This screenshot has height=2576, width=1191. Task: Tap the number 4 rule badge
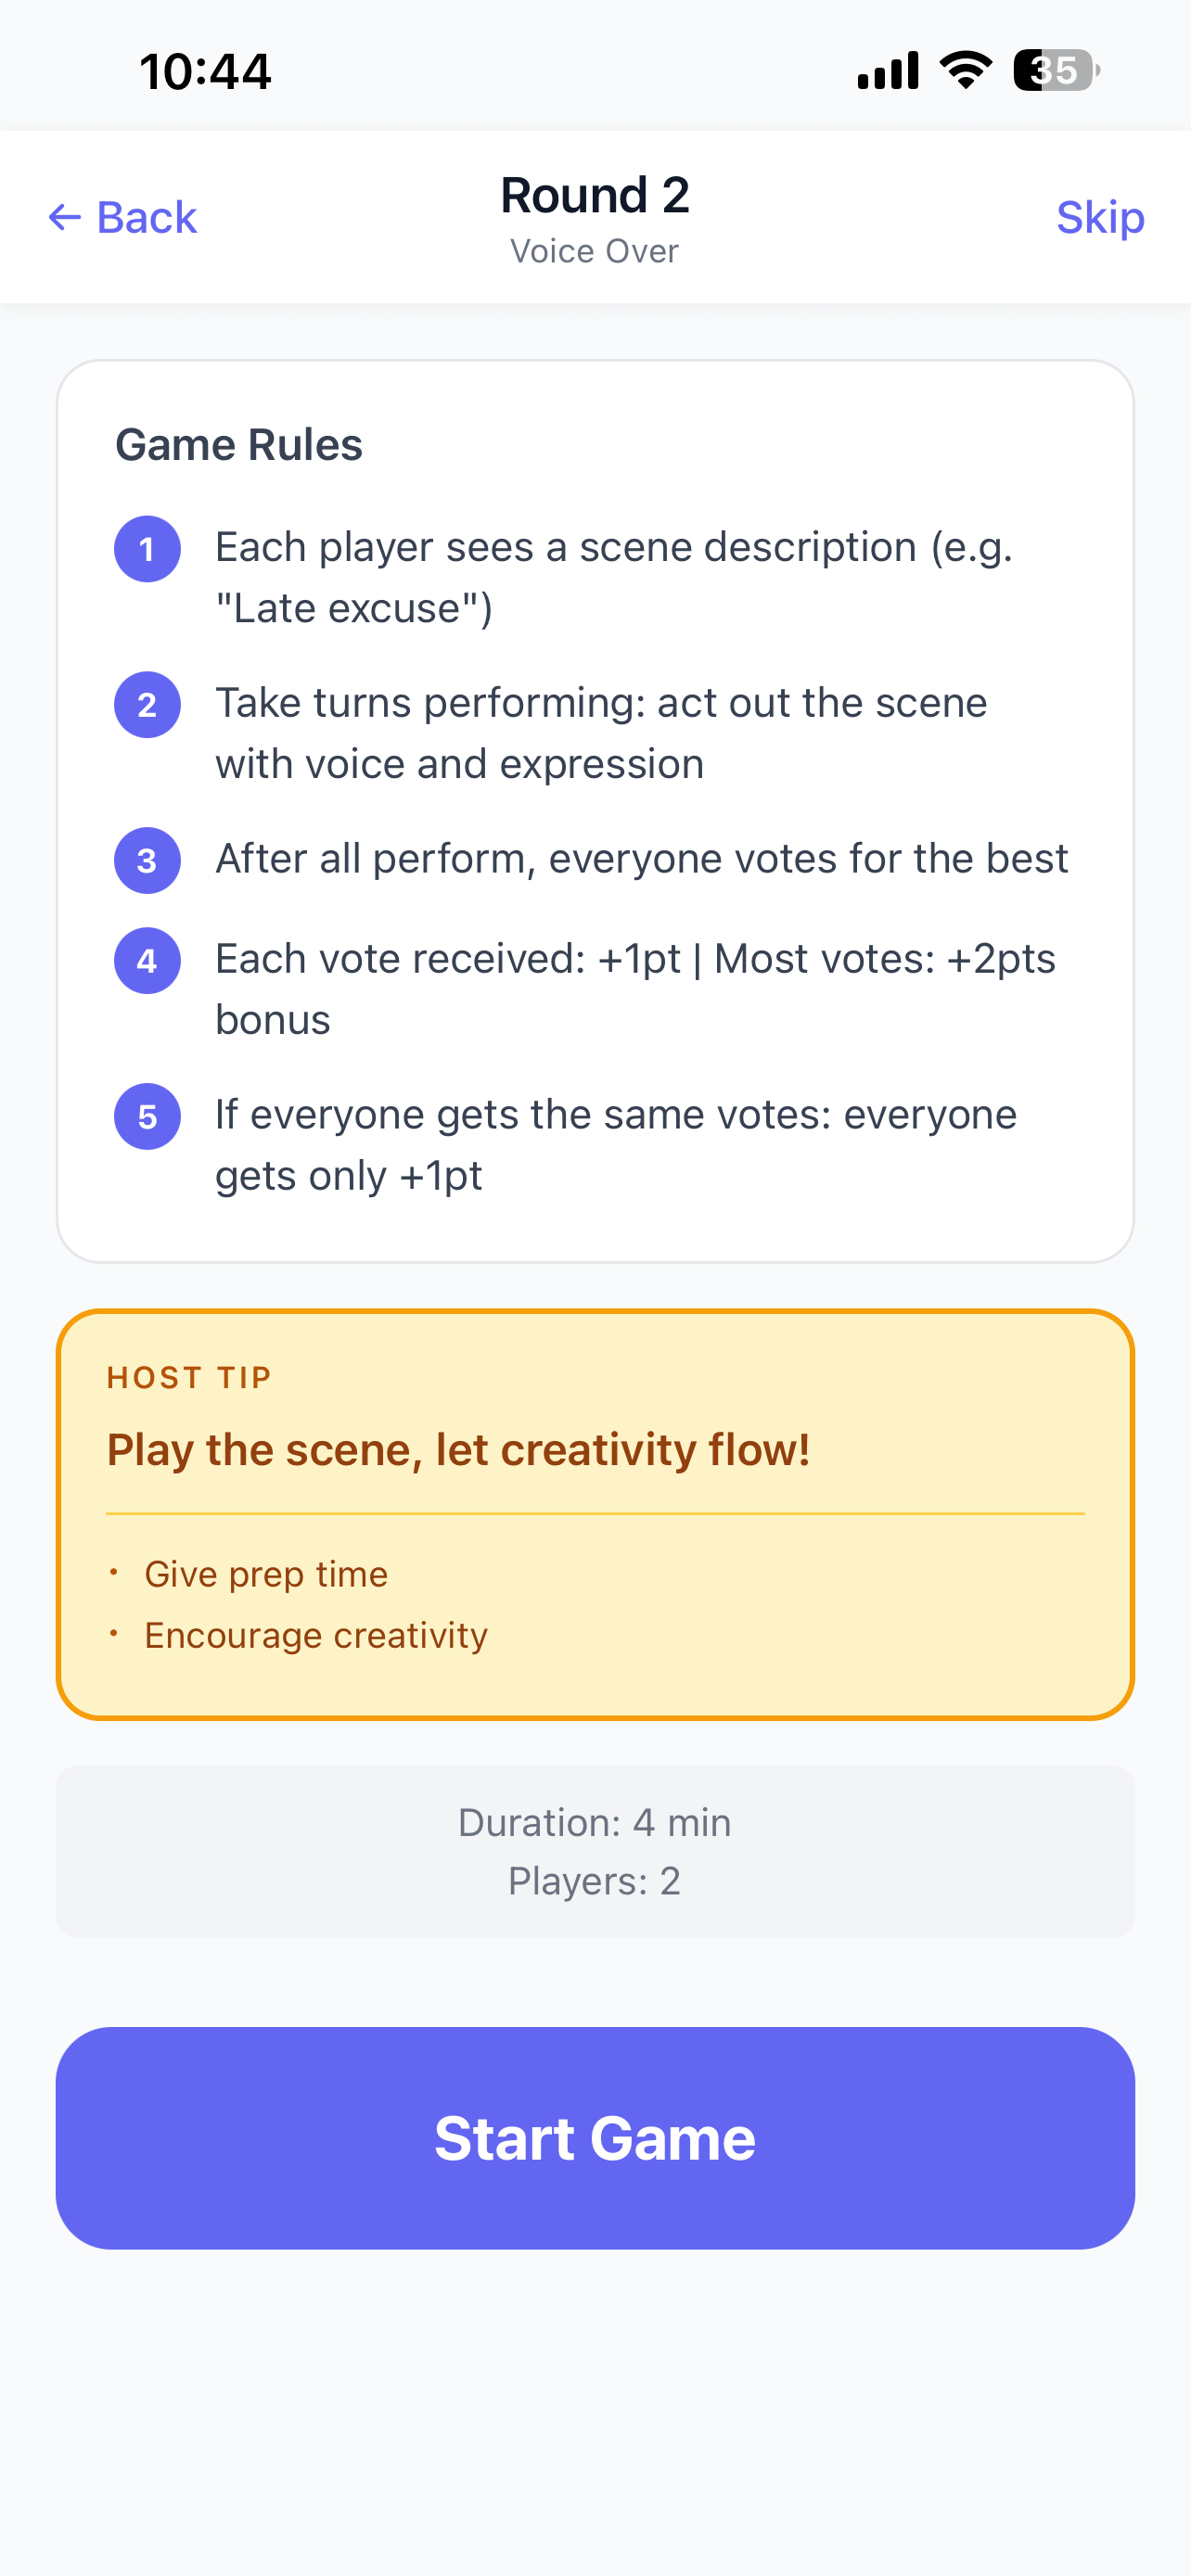[x=147, y=960]
